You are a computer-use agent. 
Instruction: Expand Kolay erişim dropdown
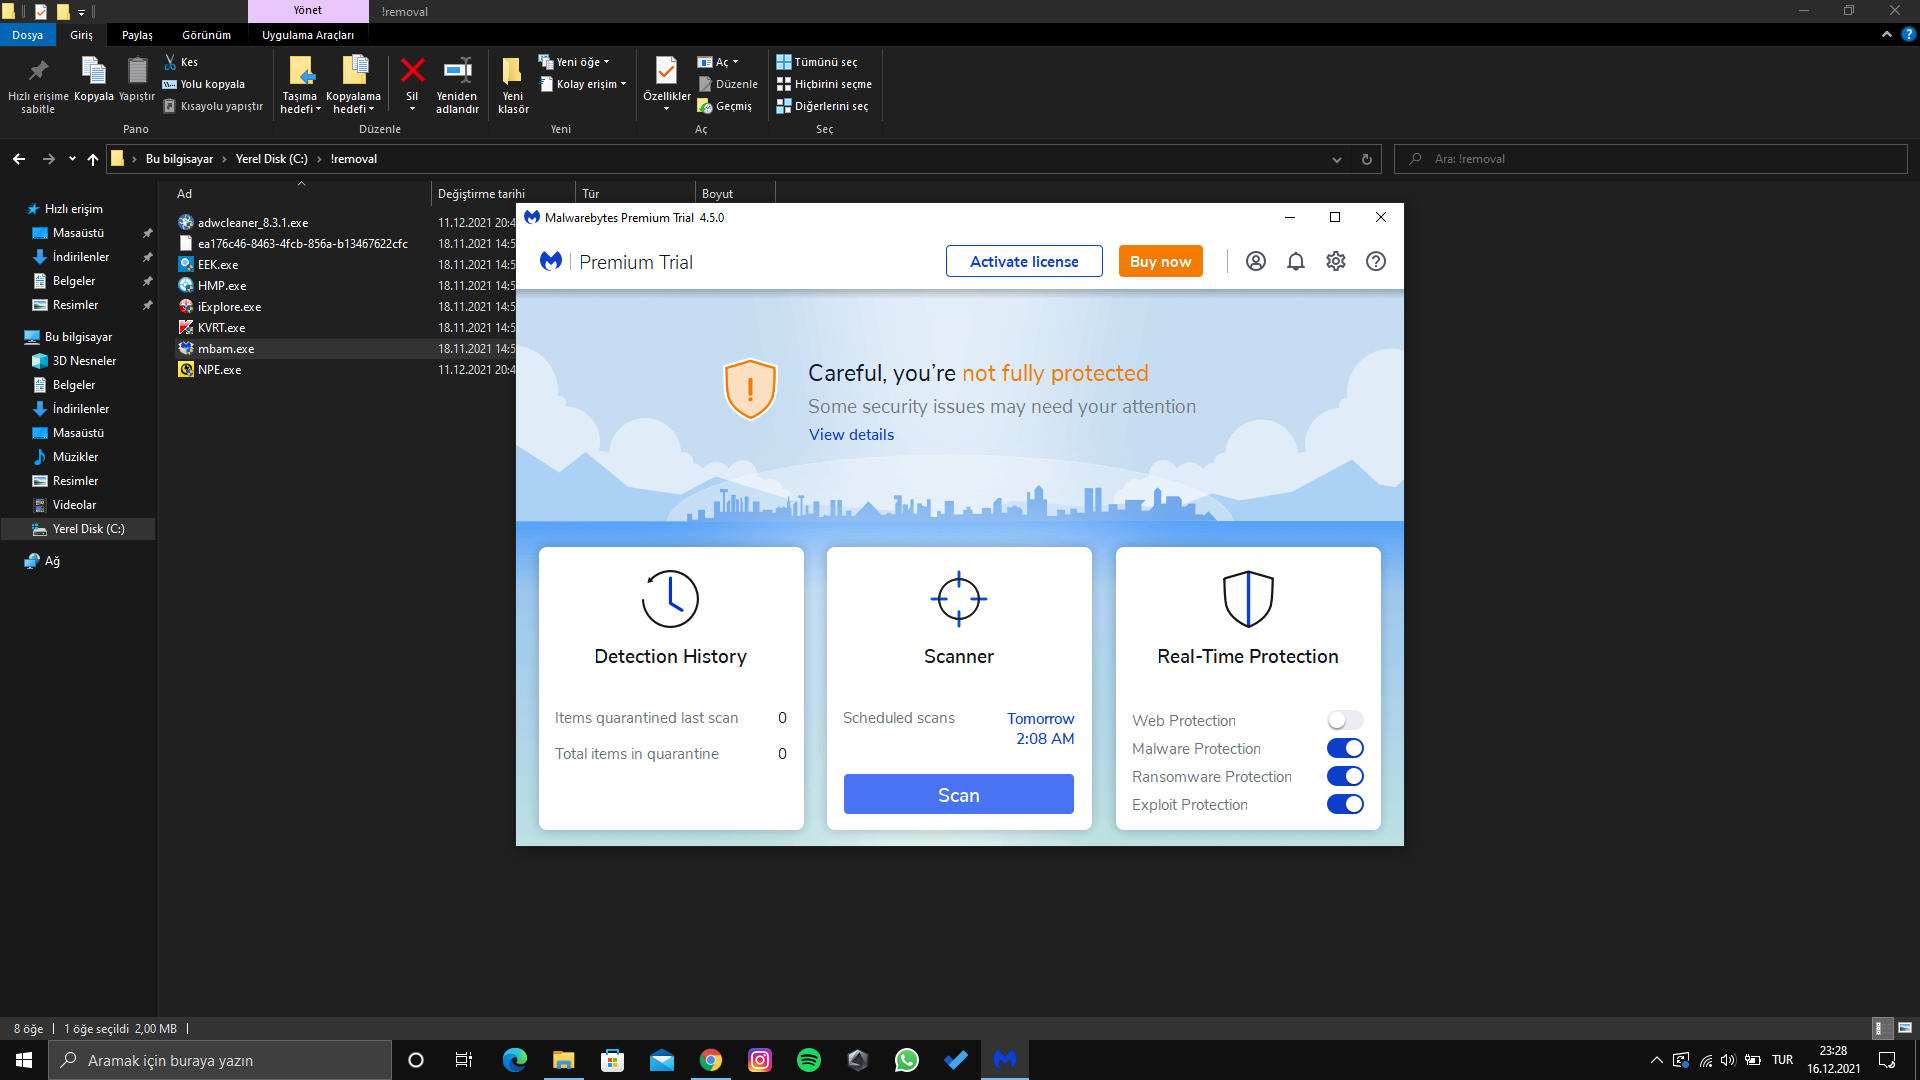[590, 84]
